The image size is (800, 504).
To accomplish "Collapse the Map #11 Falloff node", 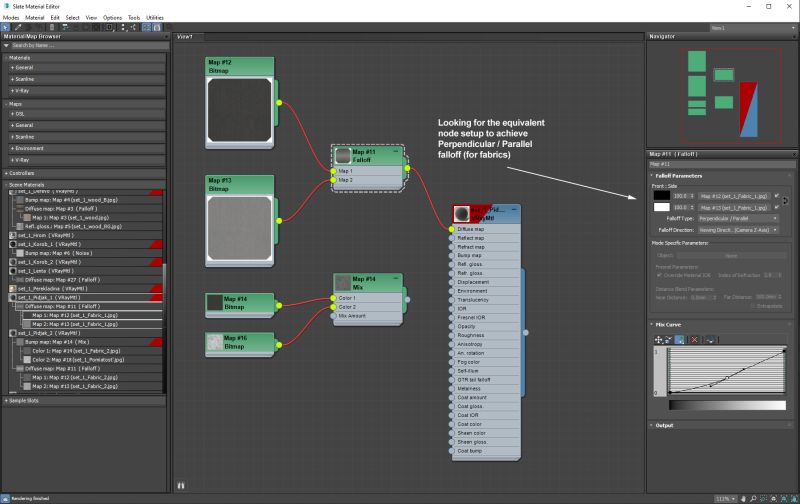I will click(396, 152).
